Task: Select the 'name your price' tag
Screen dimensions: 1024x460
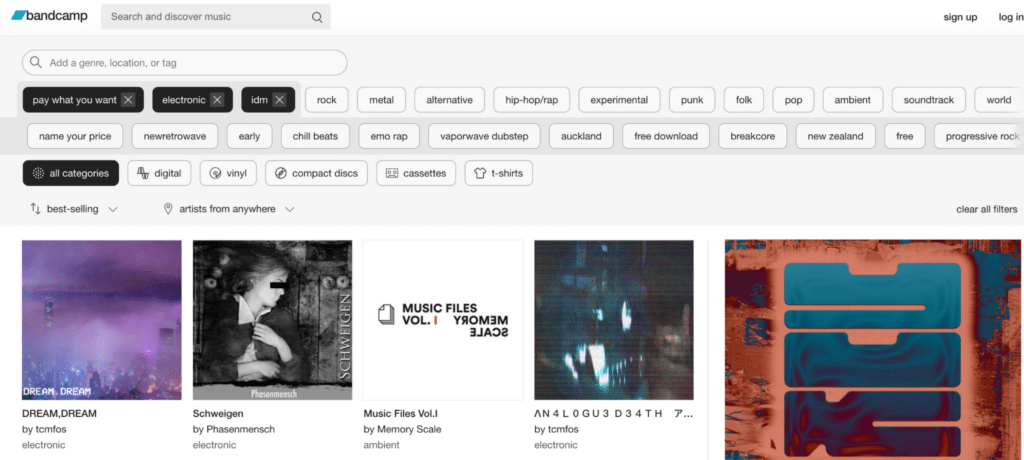Action: 75,137
